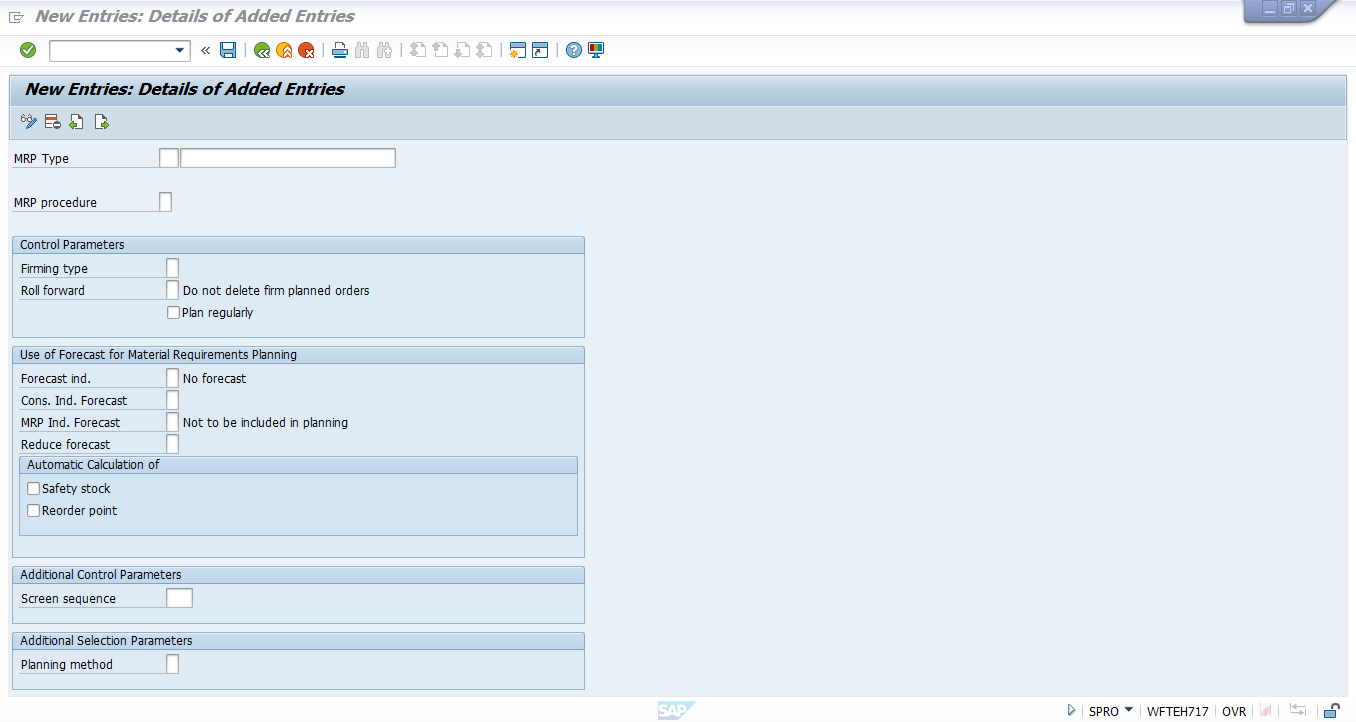The width and height of the screenshot is (1356, 722).
Task: Click the green Enter checkmark icon
Action: [28, 50]
